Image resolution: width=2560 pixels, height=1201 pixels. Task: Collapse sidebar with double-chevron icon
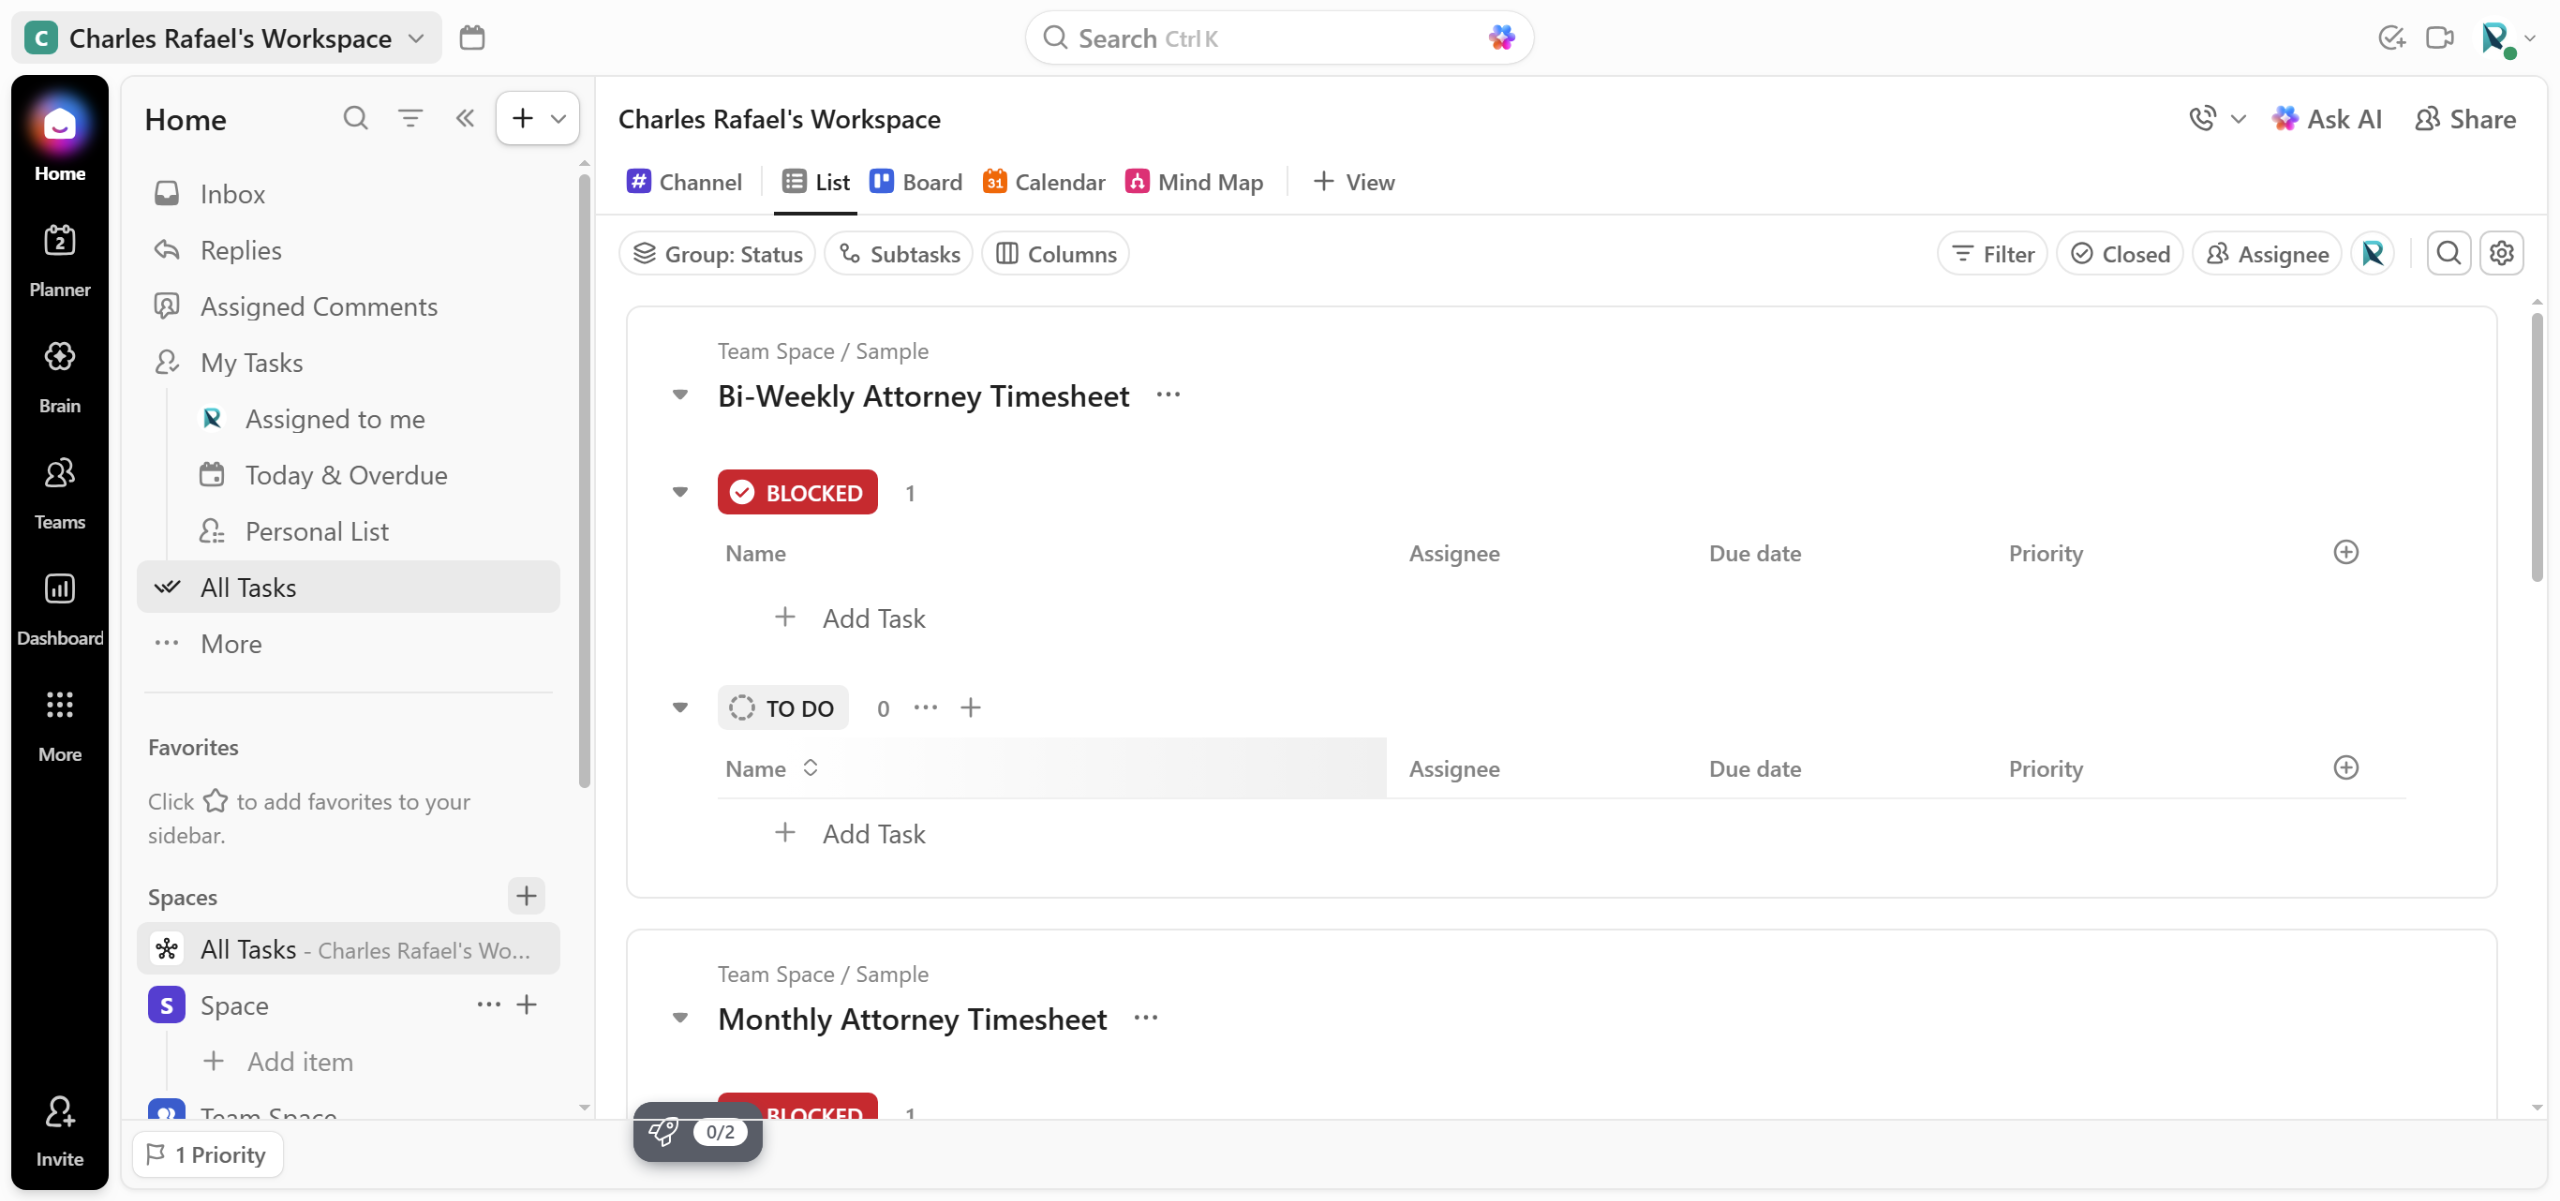465,119
